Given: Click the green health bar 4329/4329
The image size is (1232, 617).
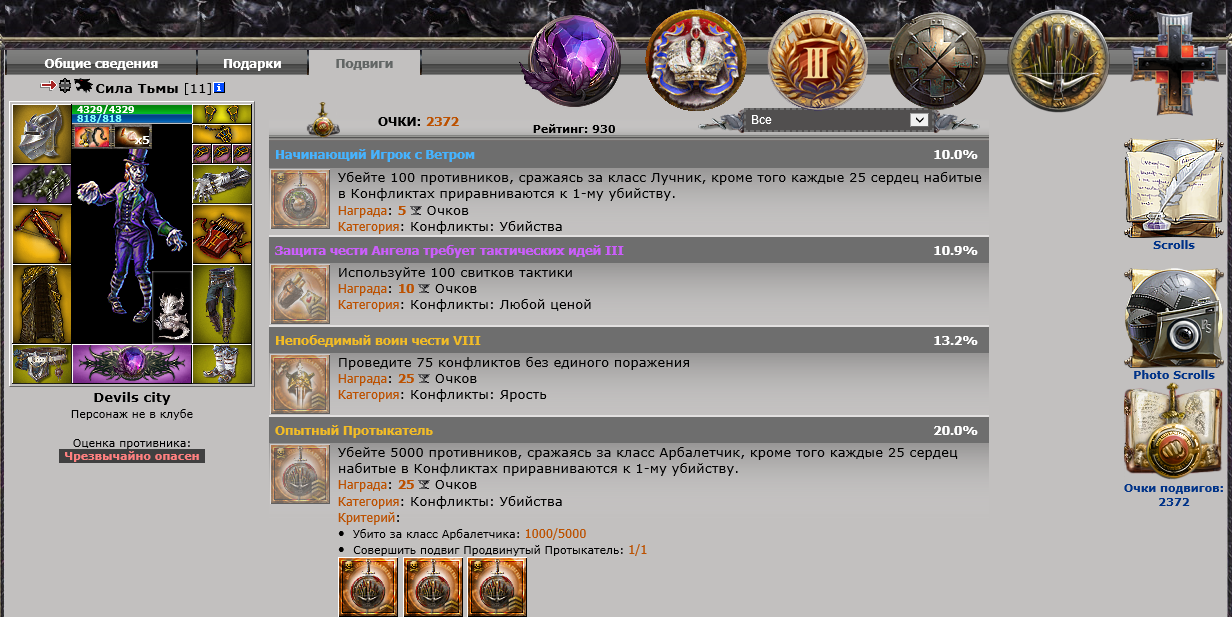Looking at the screenshot, I should (132, 109).
